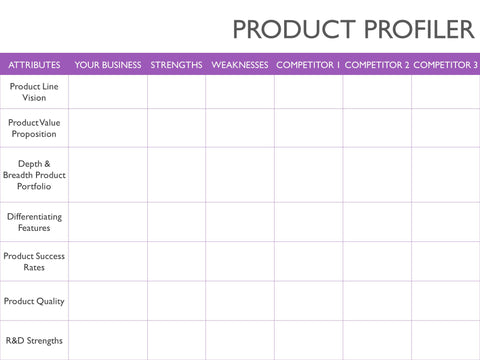Select the ATTRIBUTES column header
The height and width of the screenshot is (360, 480).
coord(34,65)
